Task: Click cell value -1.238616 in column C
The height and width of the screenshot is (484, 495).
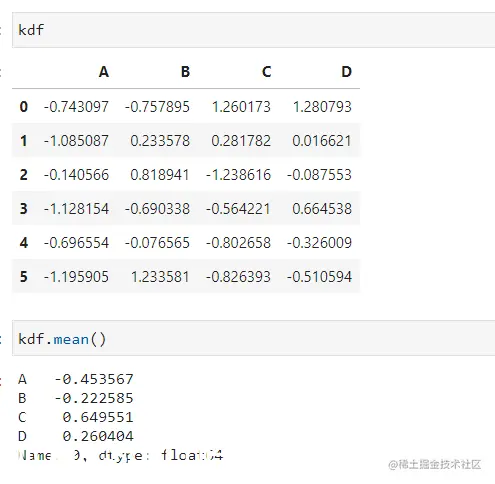Action: (x=238, y=175)
